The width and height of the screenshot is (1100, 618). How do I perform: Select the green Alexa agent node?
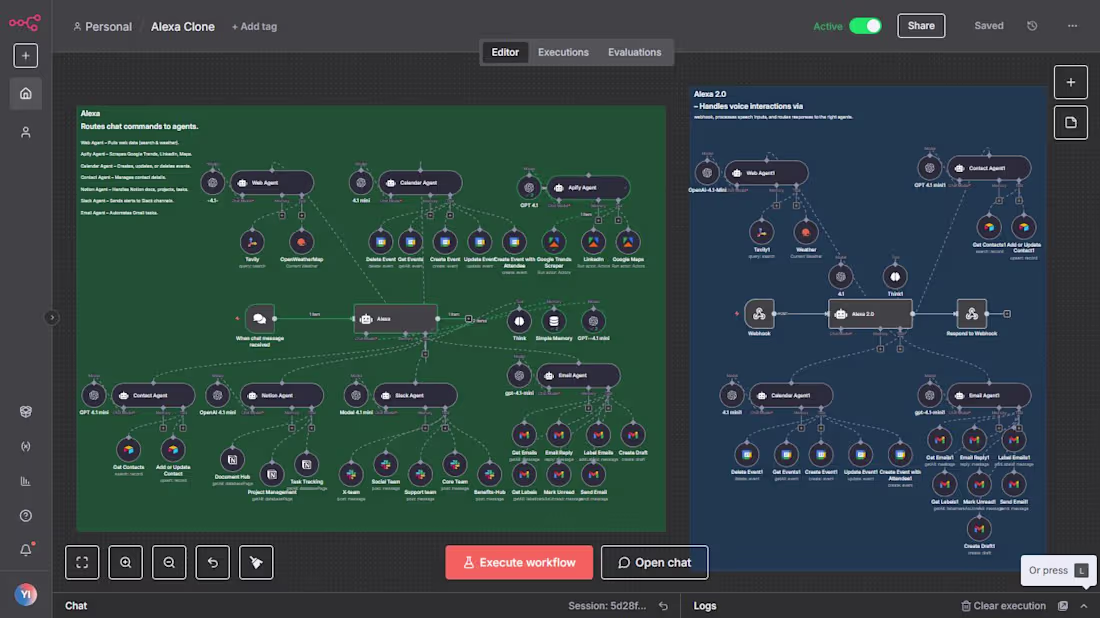[x=396, y=318]
